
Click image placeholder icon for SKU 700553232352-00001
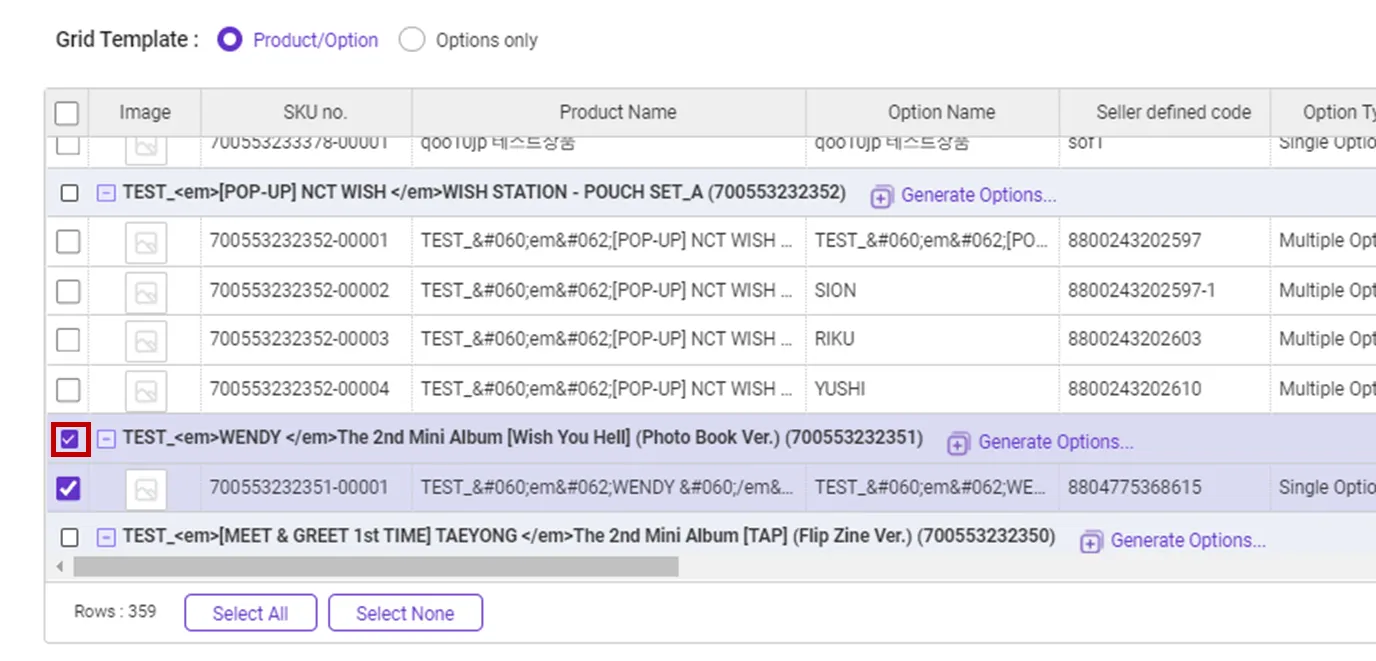[x=146, y=242]
